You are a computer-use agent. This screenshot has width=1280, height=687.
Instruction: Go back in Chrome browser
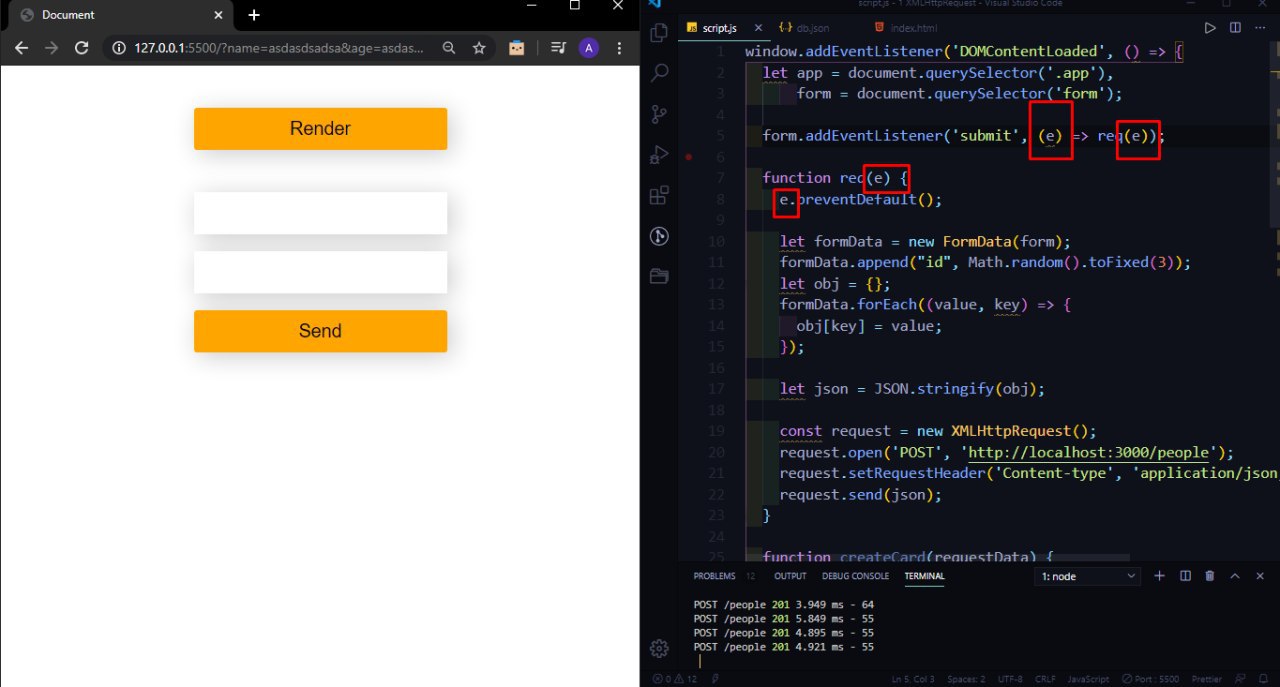[21, 48]
